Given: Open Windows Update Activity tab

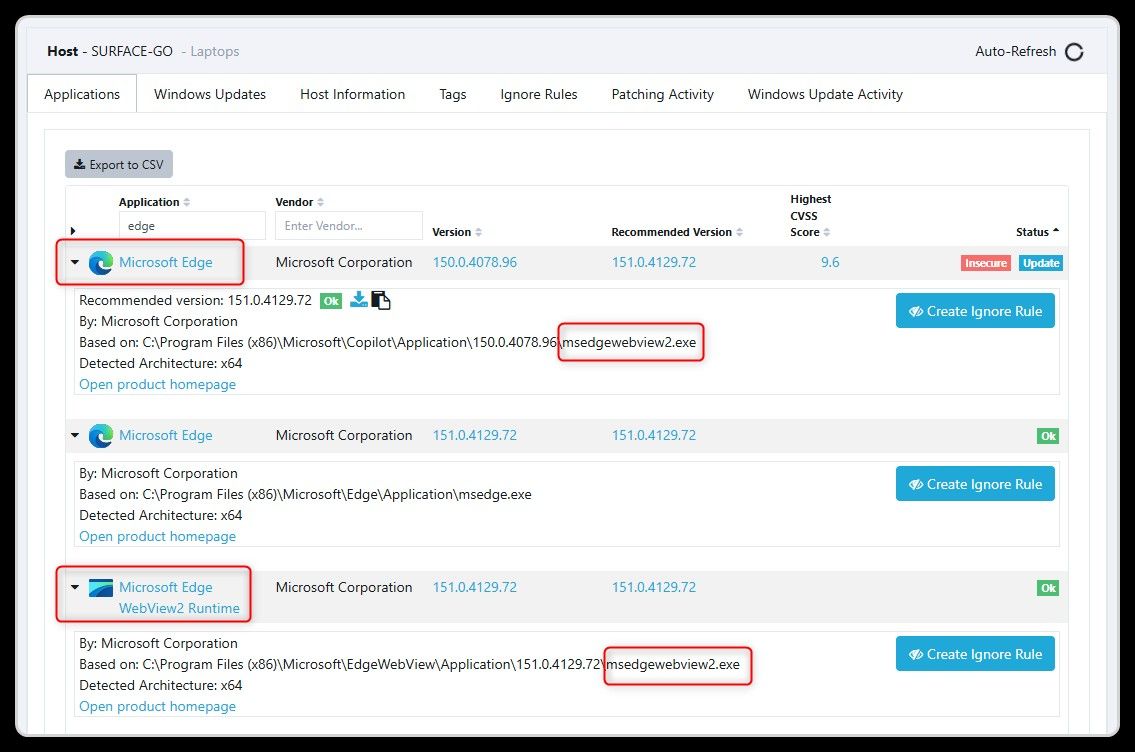Looking at the screenshot, I should 825,94.
